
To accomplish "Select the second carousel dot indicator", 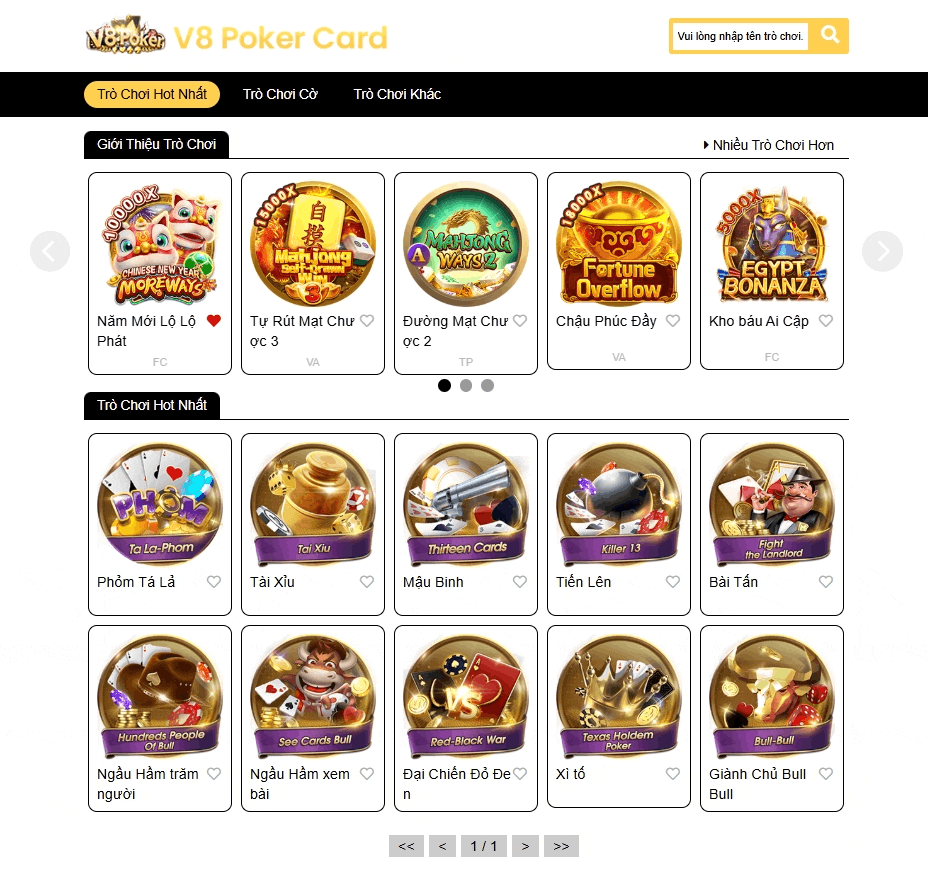I will [466, 386].
